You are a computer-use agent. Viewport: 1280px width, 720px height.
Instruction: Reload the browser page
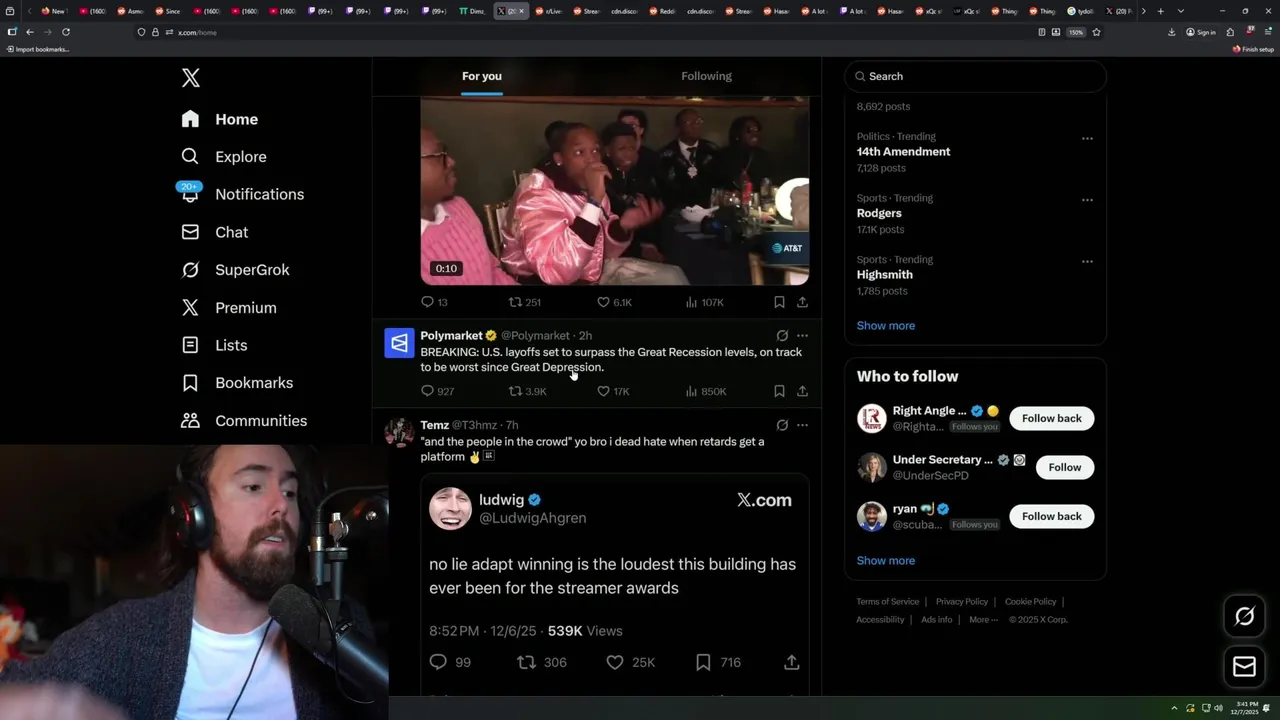click(x=65, y=32)
